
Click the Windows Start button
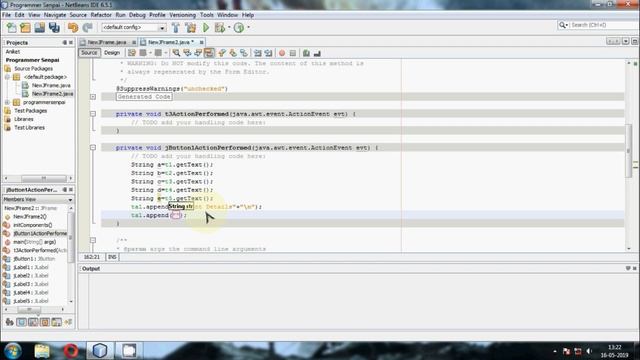pyautogui.click(x=13, y=351)
